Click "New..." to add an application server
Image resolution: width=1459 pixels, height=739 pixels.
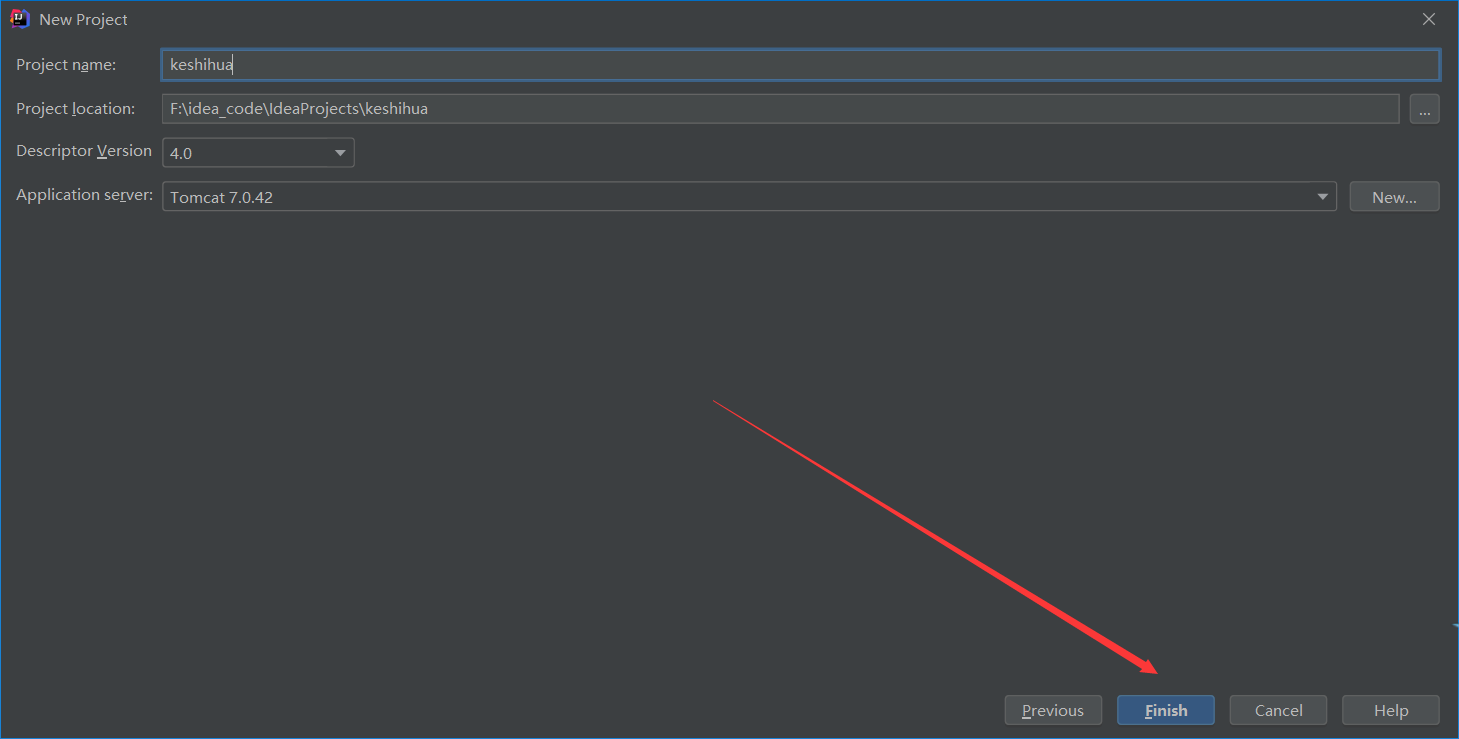[x=1394, y=196]
